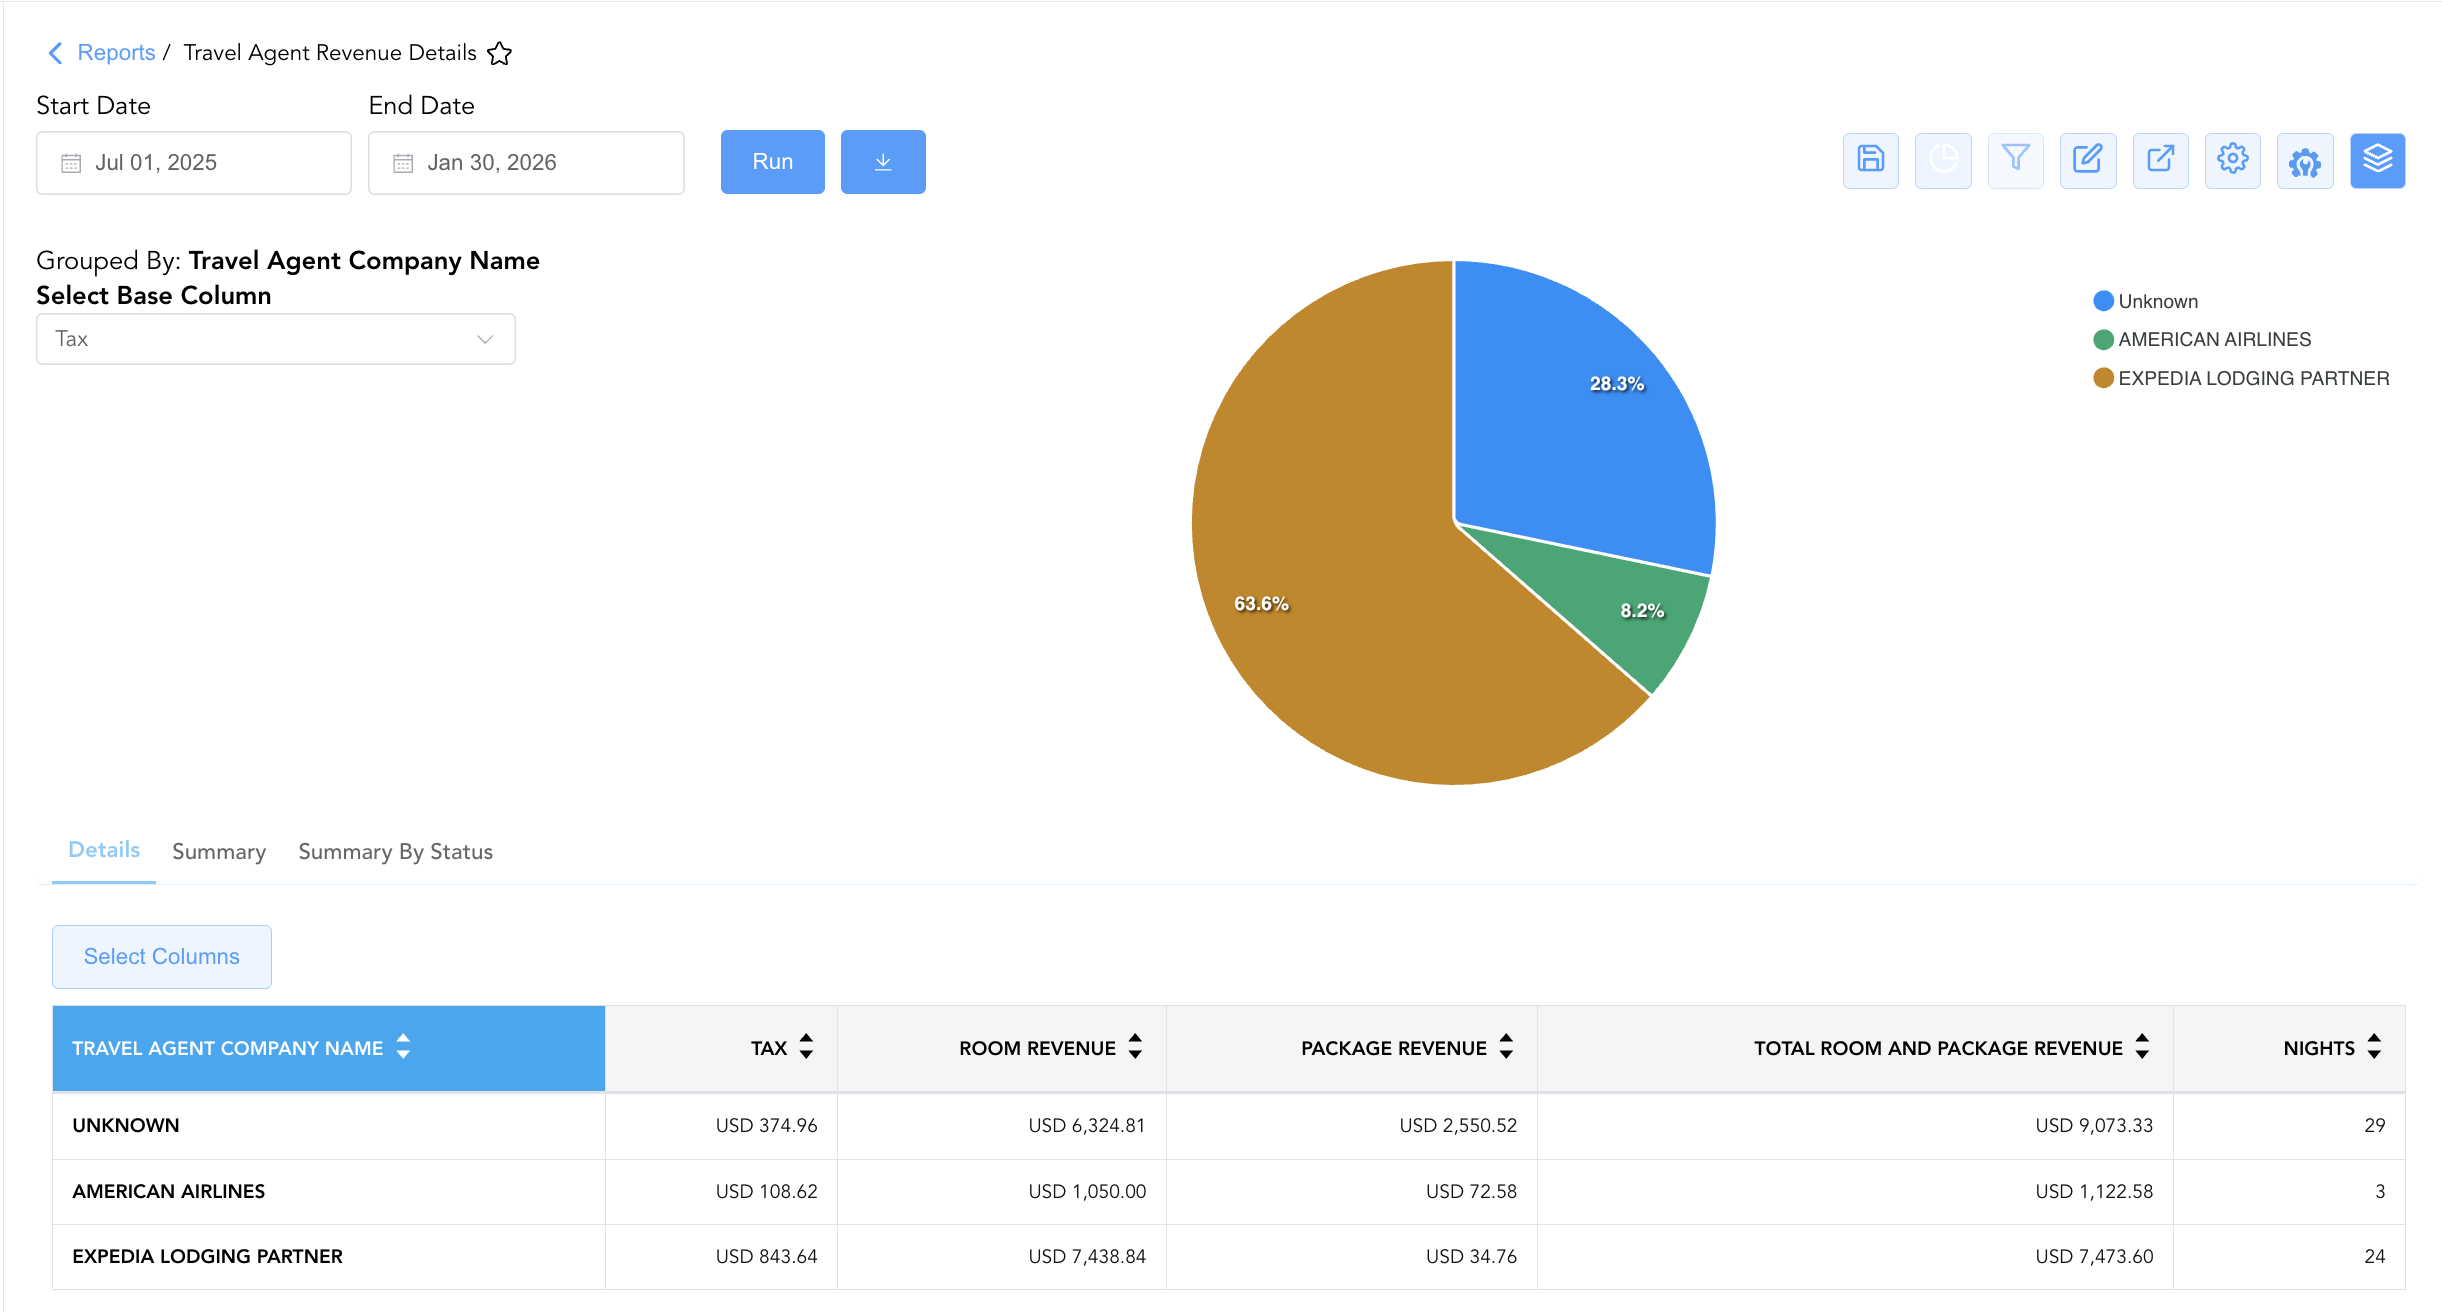Sort Total Room and Package Revenue column
The height and width of the screenshot is (1312, 2442).
pos(2142,1047)
